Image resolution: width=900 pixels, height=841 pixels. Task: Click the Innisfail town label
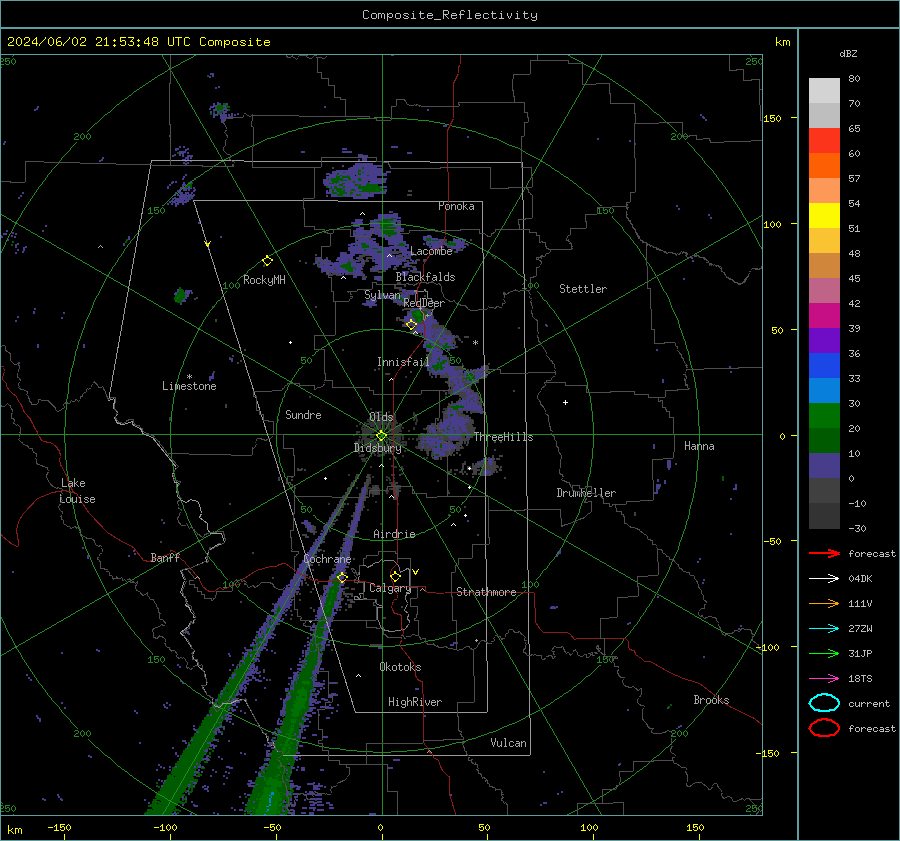click(x=403, y=362)
